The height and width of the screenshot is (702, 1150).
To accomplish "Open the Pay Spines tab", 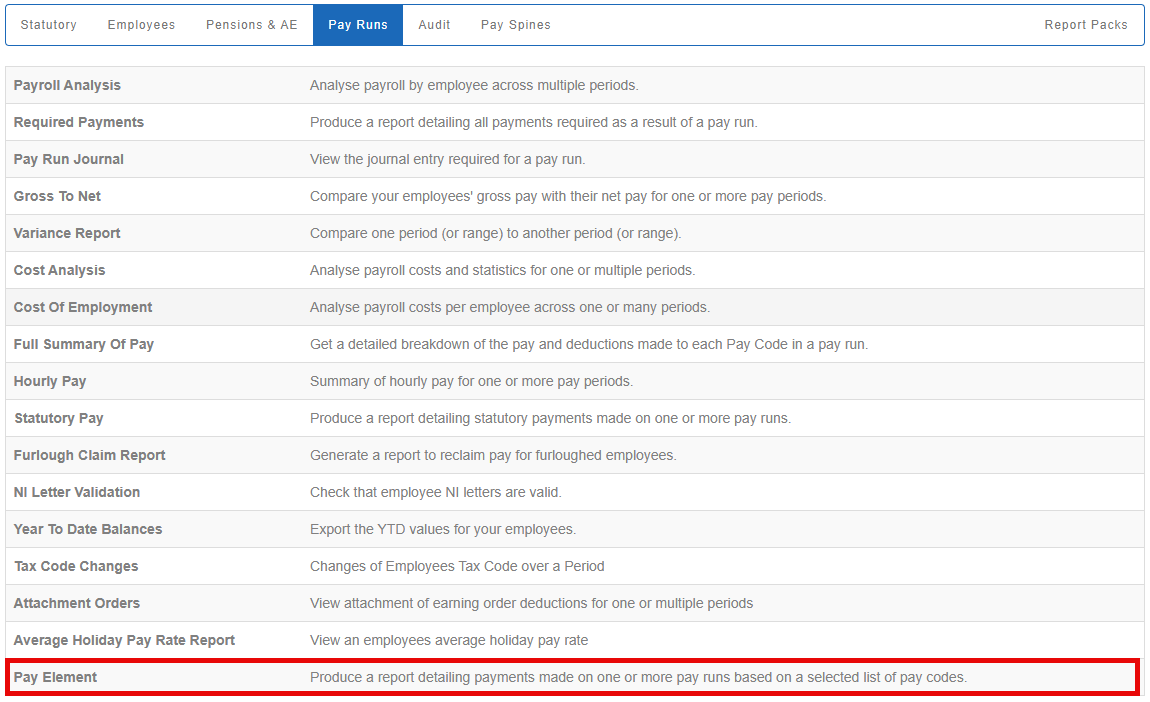I will [x=515, y=25].
